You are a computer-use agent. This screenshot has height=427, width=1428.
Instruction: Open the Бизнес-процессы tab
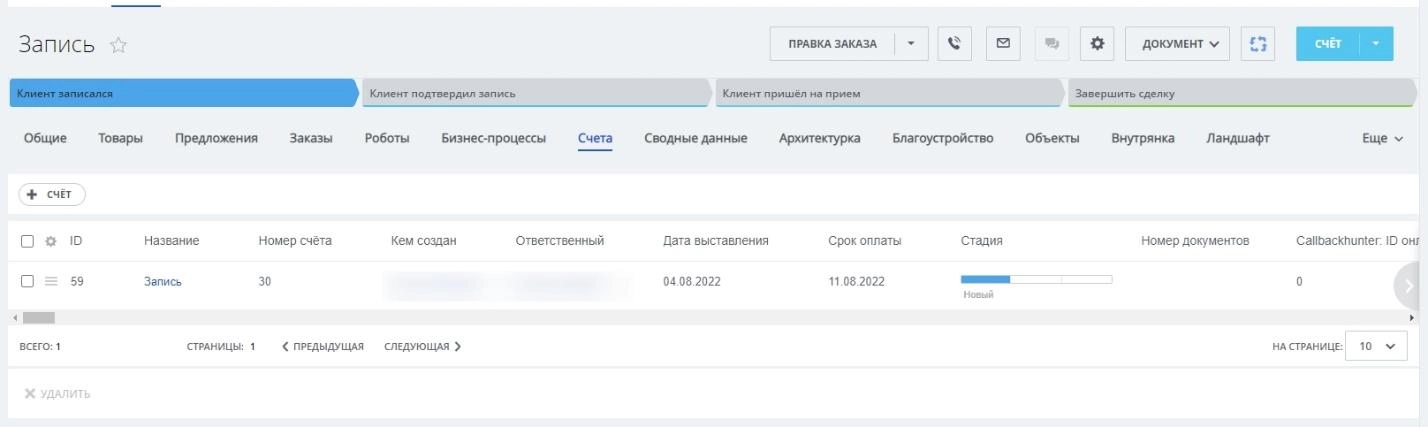(x=493, y=139)
